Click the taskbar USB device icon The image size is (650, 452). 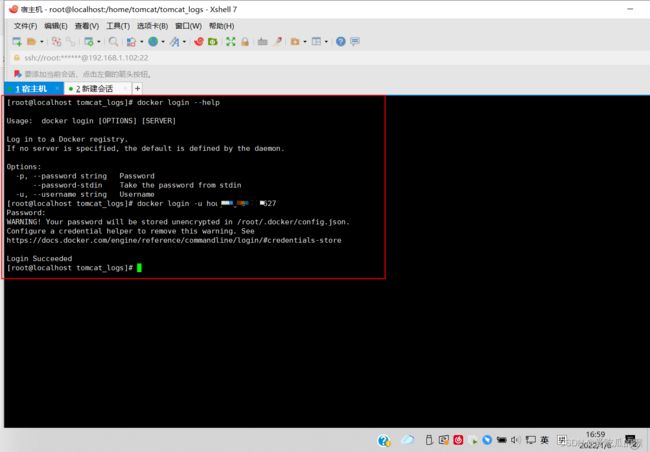coord(429,440)
